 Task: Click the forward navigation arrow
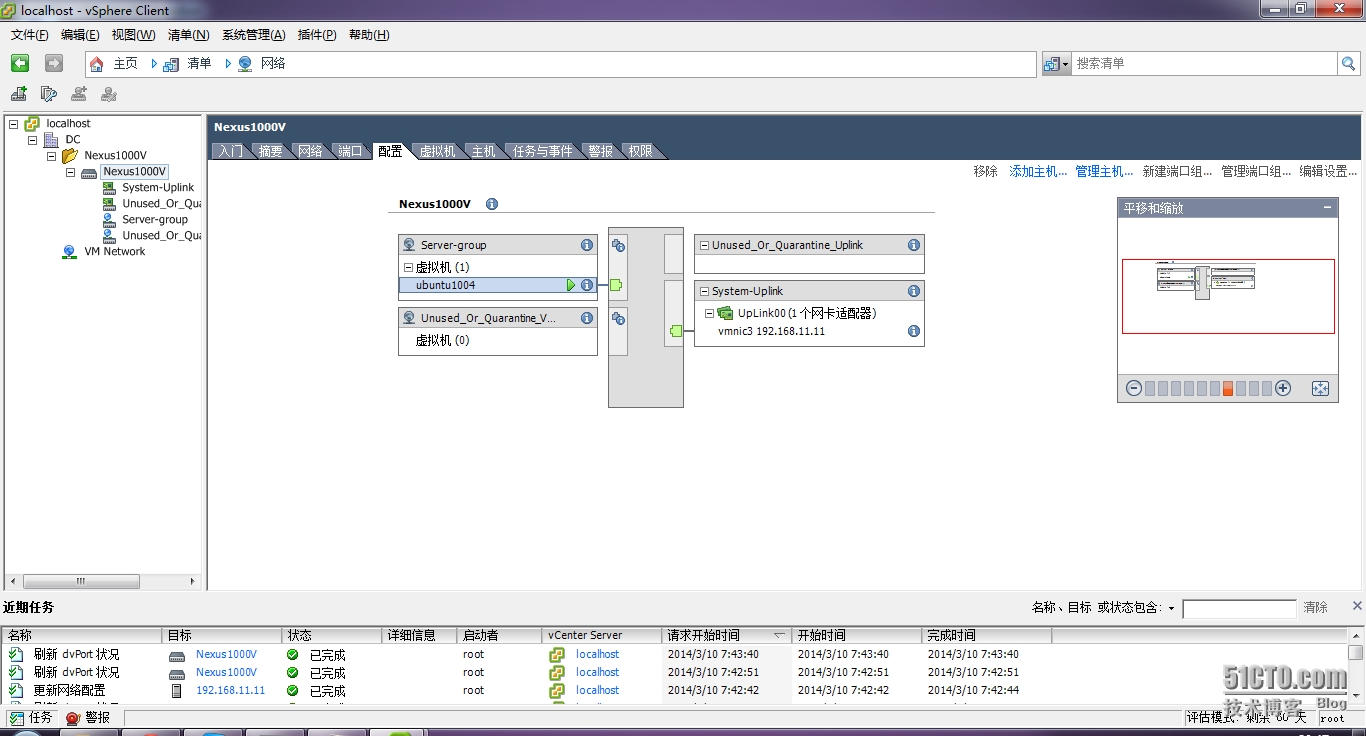(x=54, y=63)
